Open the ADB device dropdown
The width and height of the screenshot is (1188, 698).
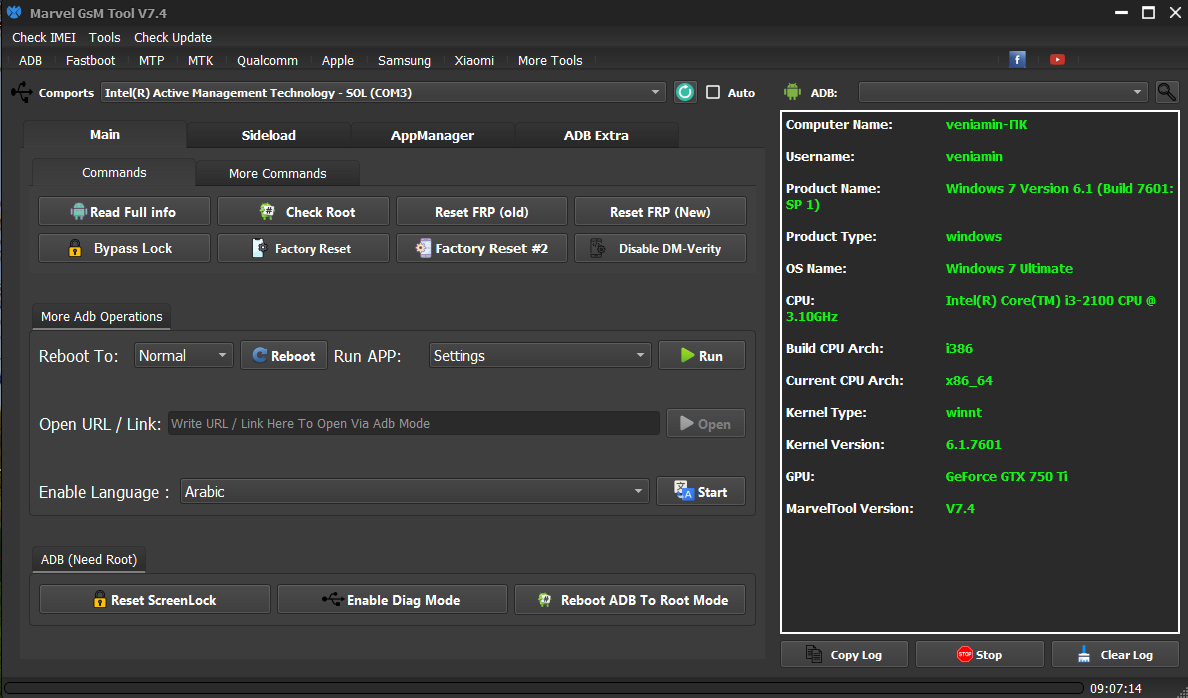coord(1003,92)
